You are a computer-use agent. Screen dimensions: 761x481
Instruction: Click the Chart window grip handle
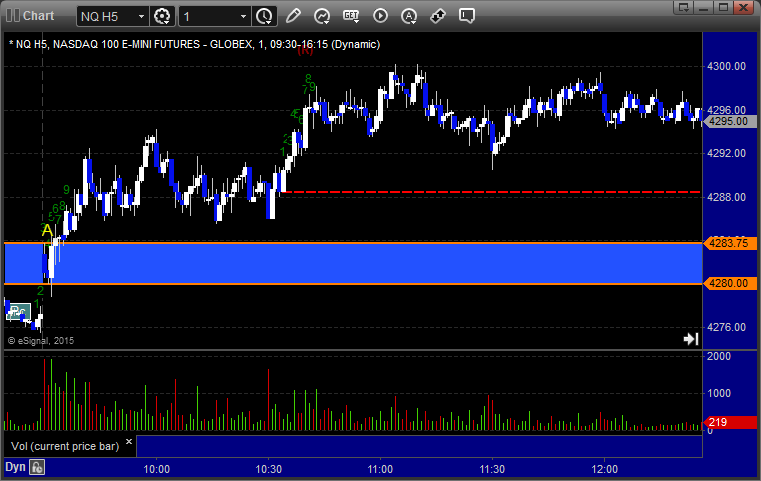(x=13, y=16)
